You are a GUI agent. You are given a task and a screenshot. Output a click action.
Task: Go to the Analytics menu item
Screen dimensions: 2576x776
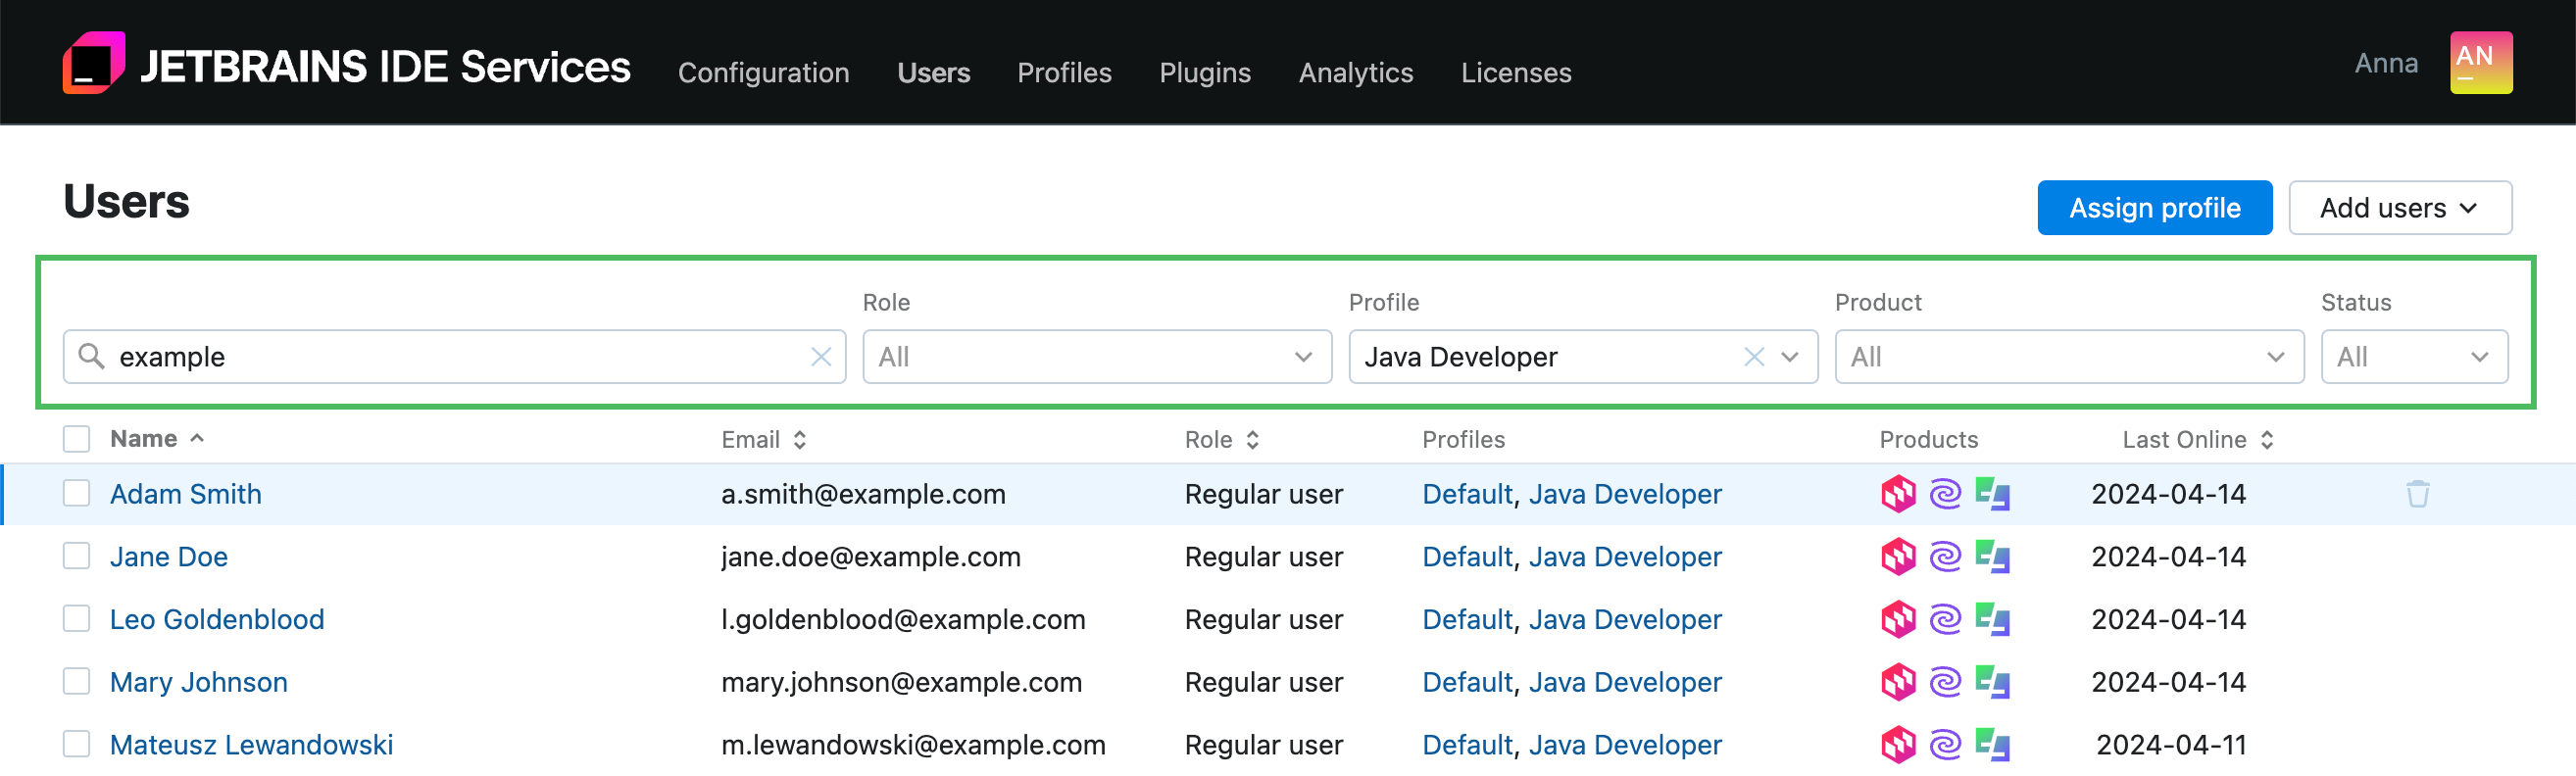click(x=1355, y=73)
